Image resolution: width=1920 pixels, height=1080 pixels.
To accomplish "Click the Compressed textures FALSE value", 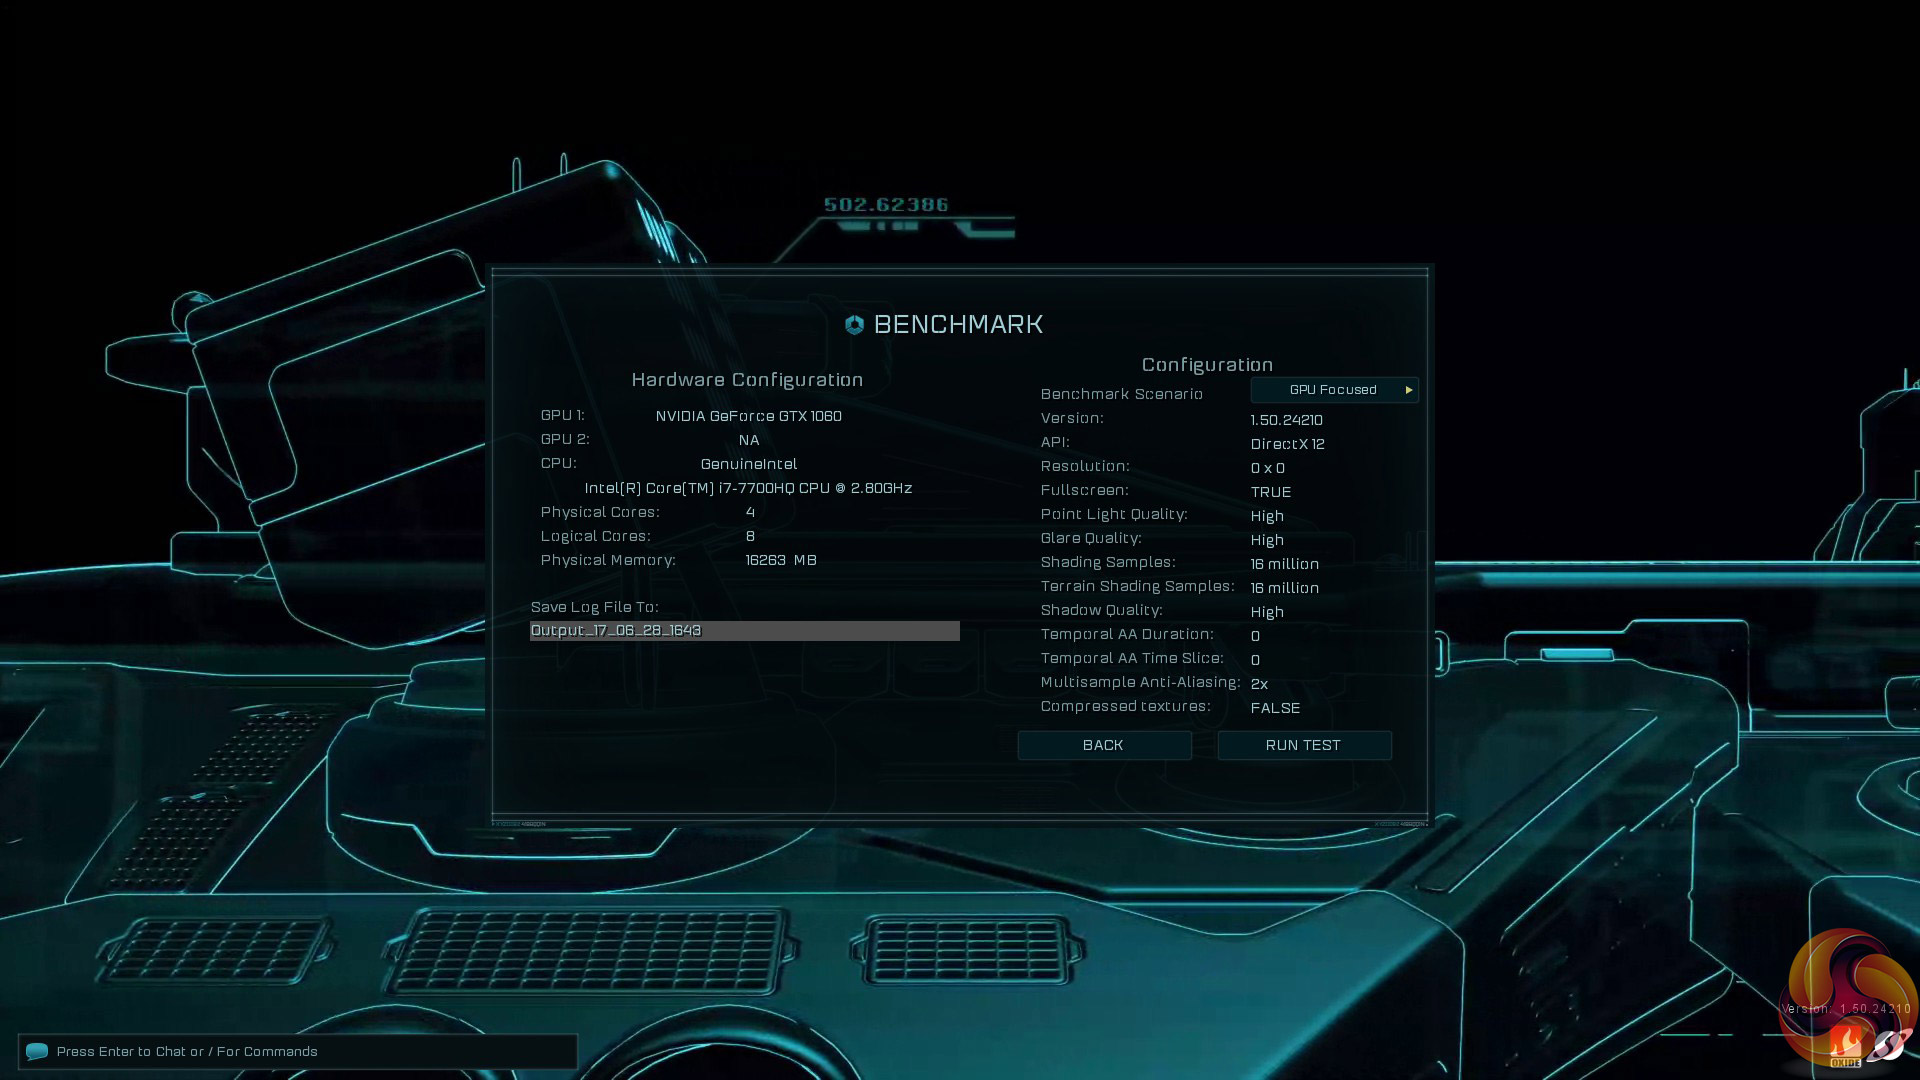I will (1275, 708).
